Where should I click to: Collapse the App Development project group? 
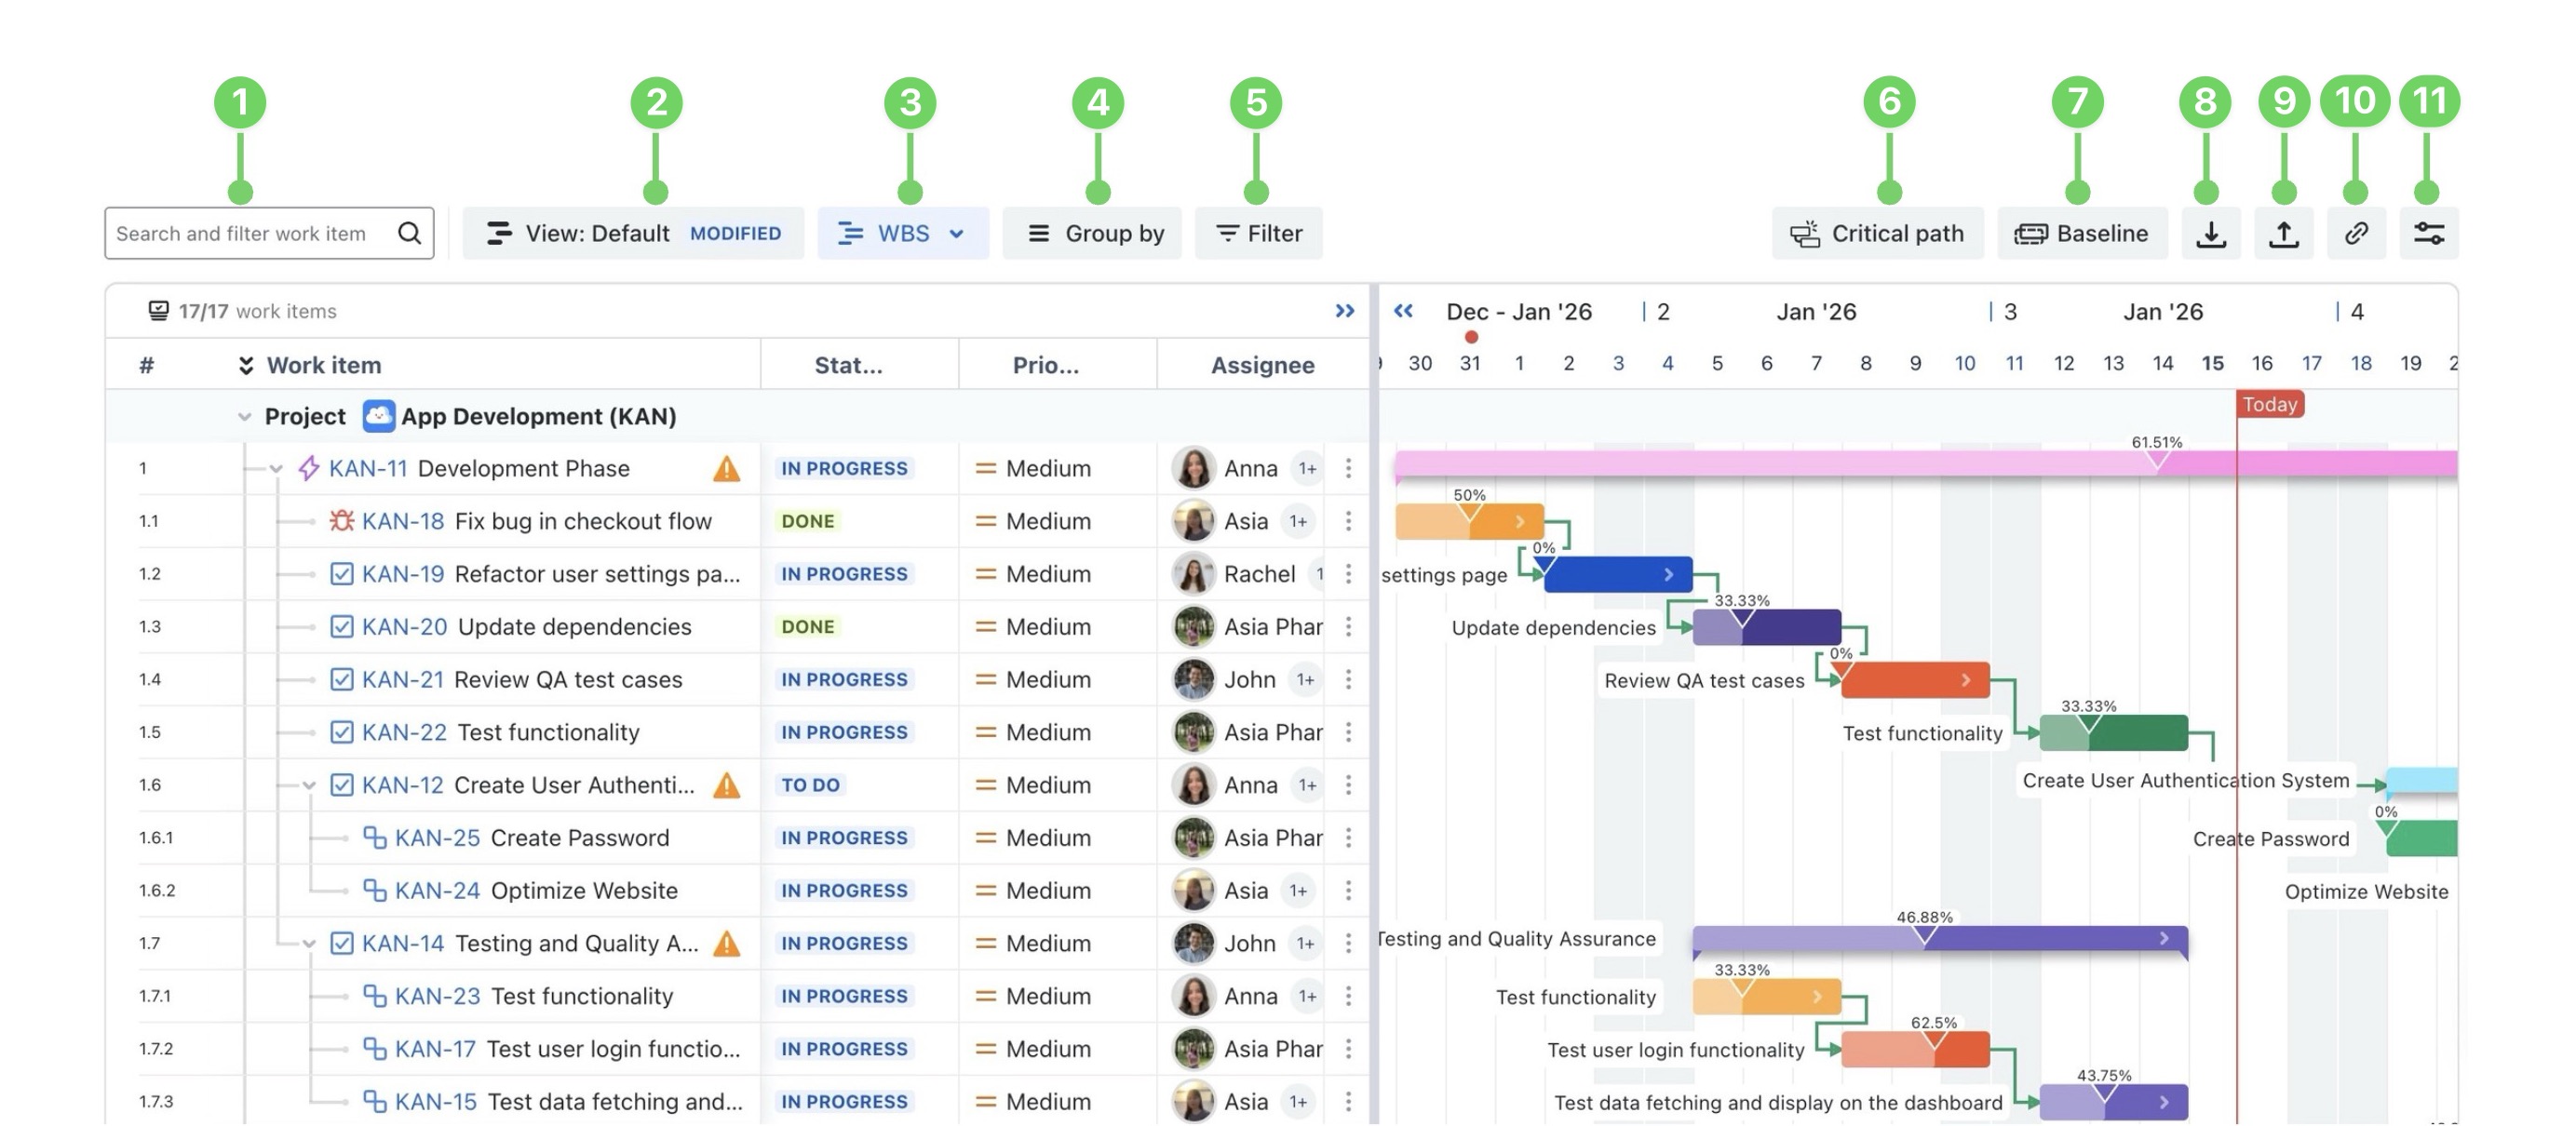244,417
